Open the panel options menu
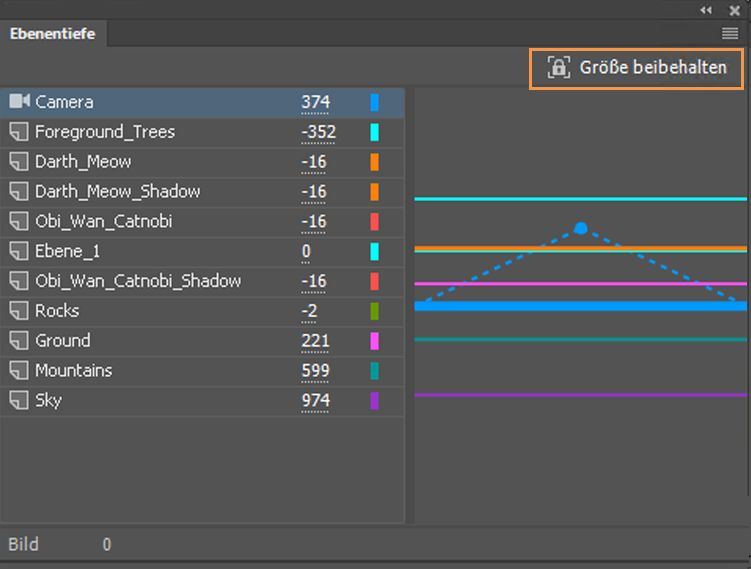Viewport: 751px width, 569px height. pos(730,34)
